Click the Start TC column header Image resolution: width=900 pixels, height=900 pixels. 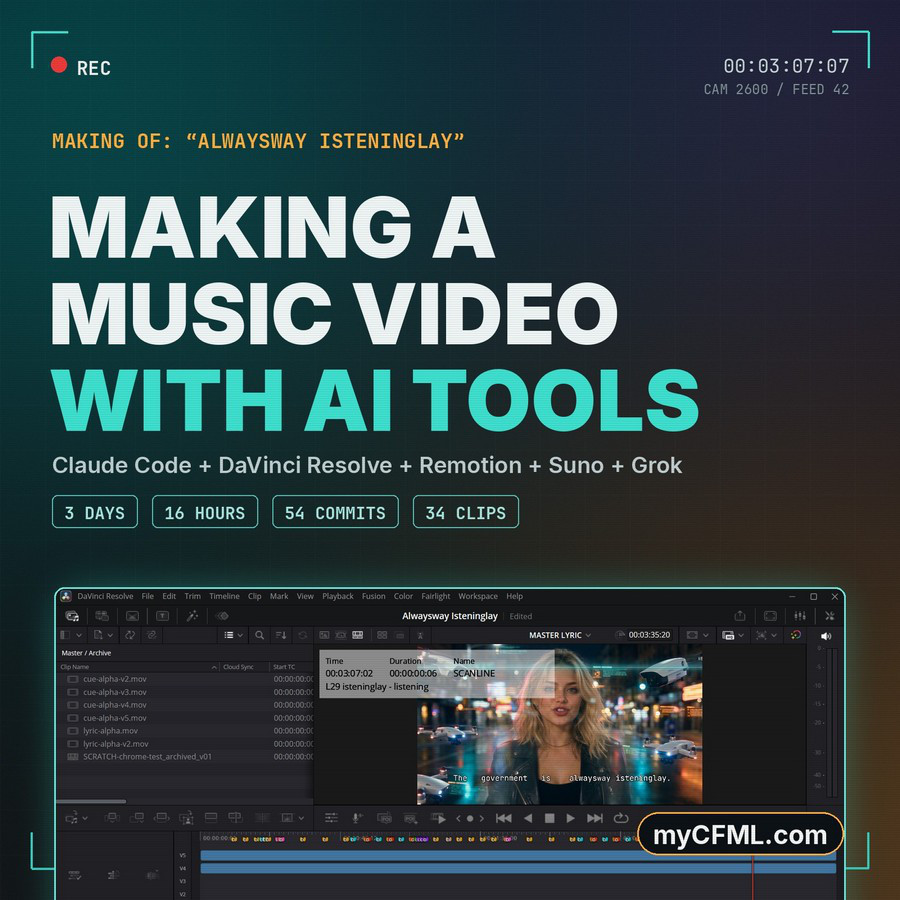(284, 667)
